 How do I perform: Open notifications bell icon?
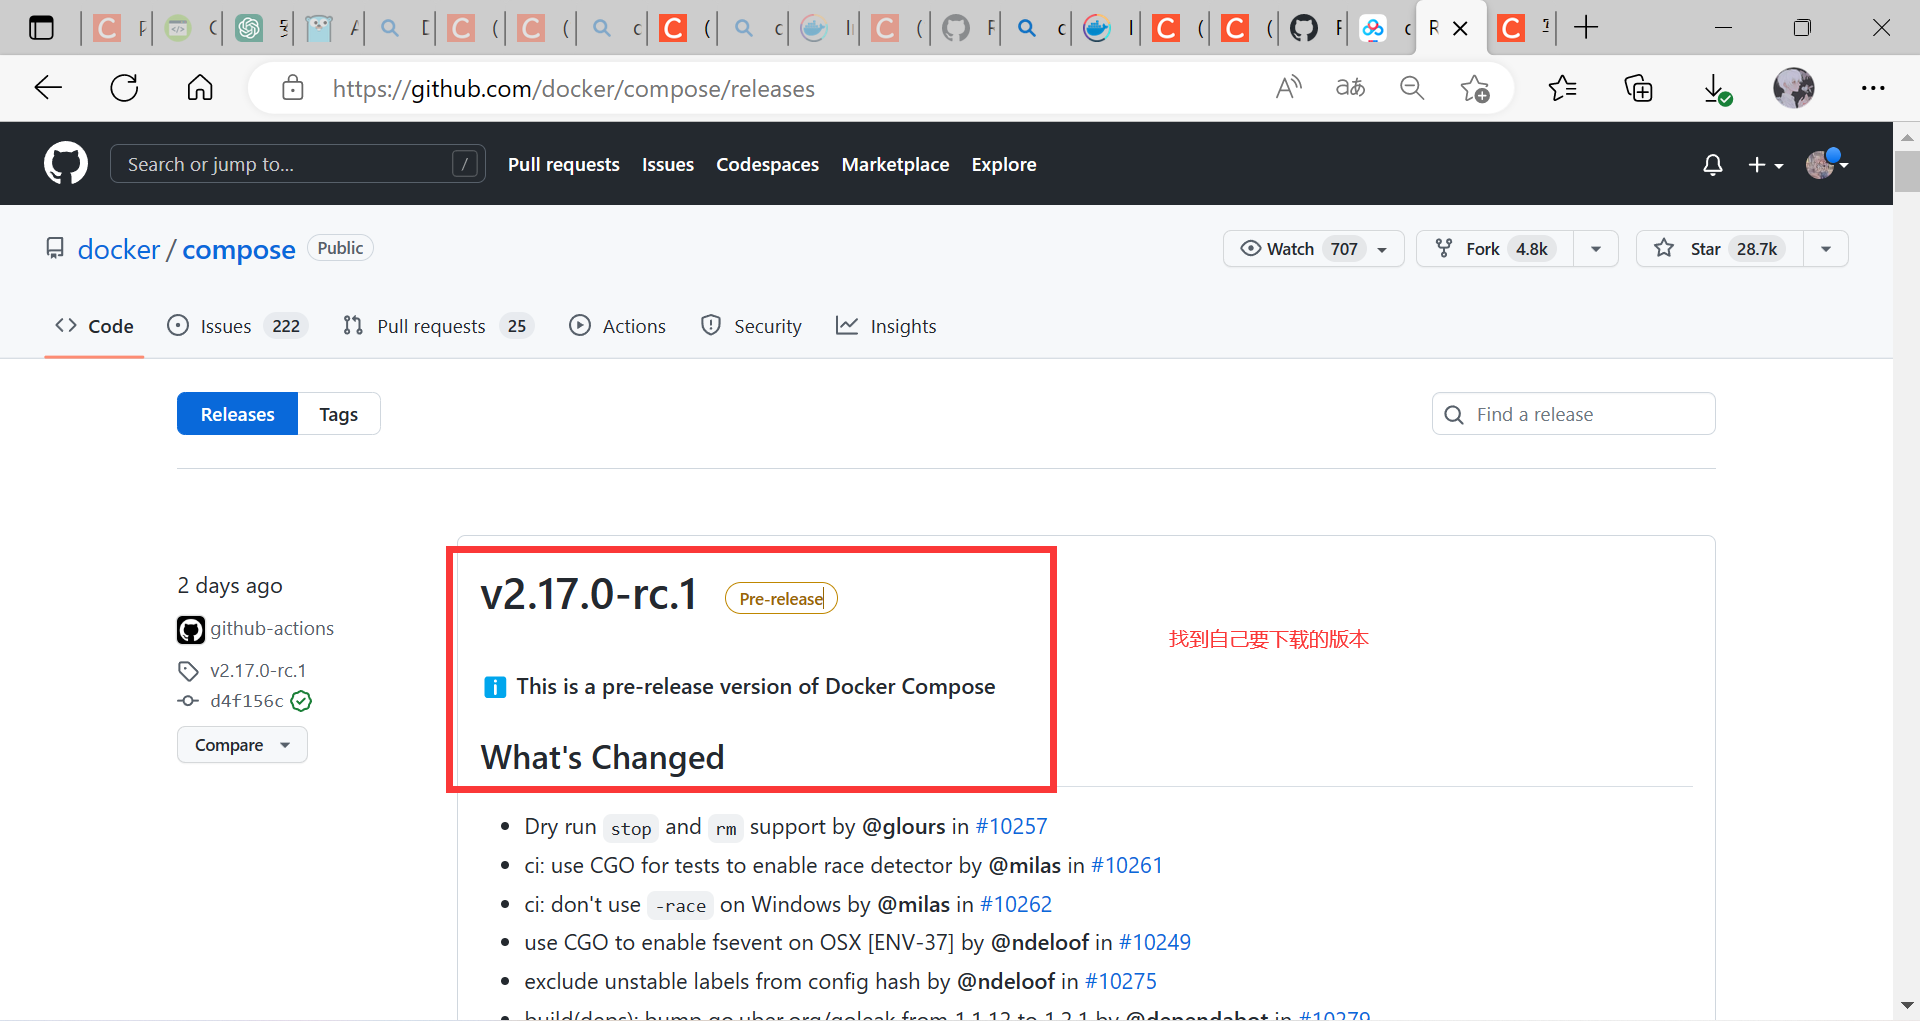click(x=1713, y=165)
